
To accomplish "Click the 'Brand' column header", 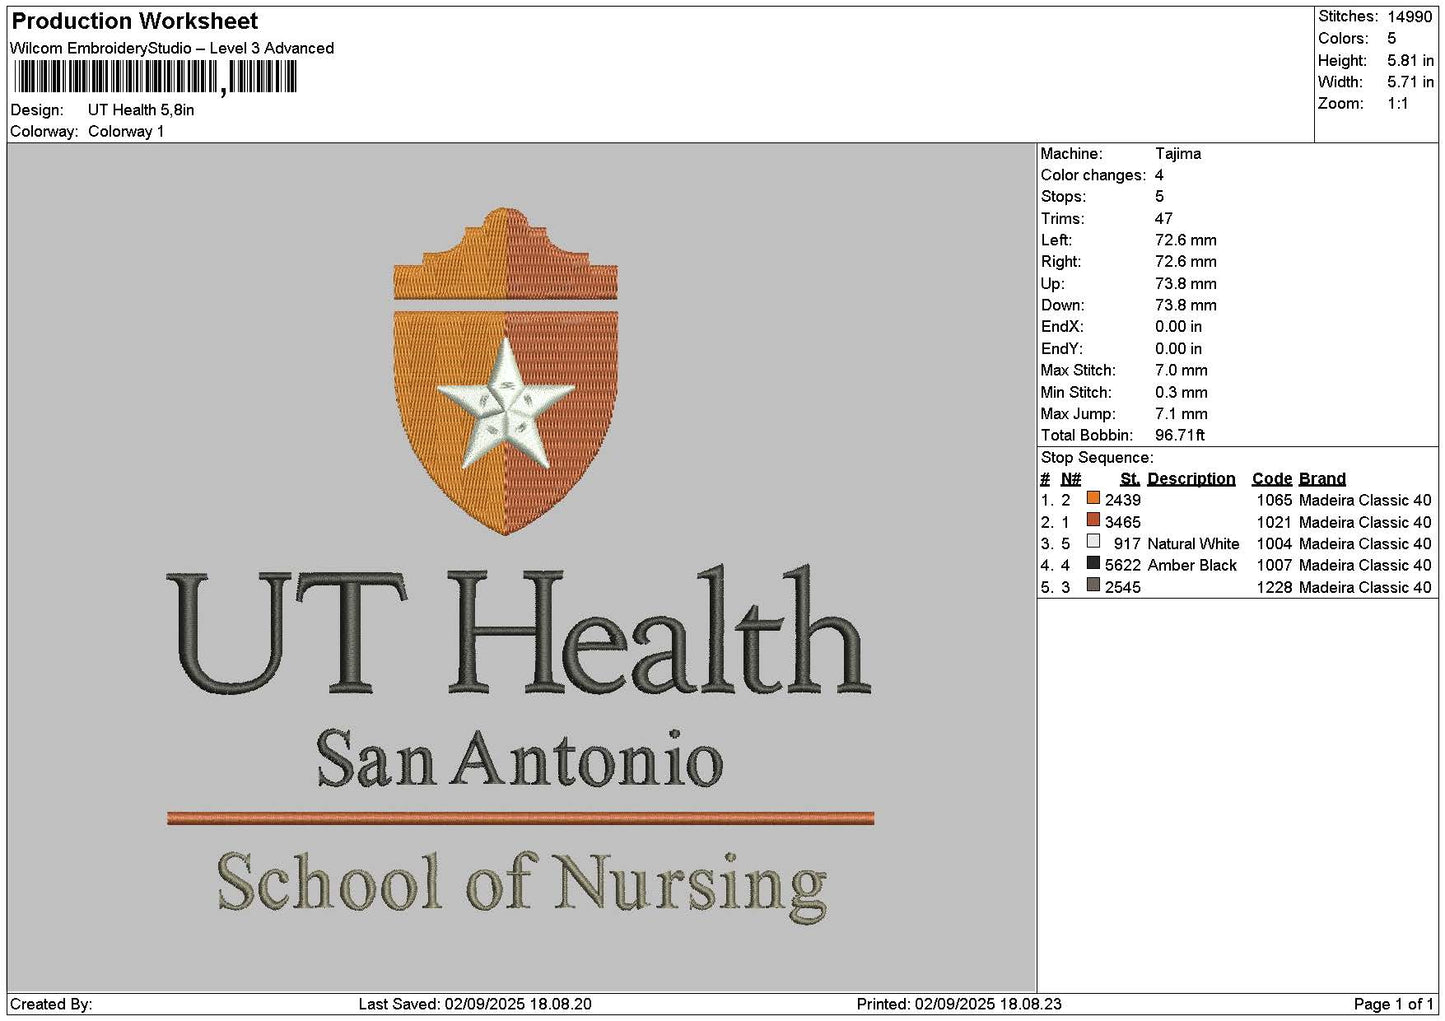I will pos(1322,479).
